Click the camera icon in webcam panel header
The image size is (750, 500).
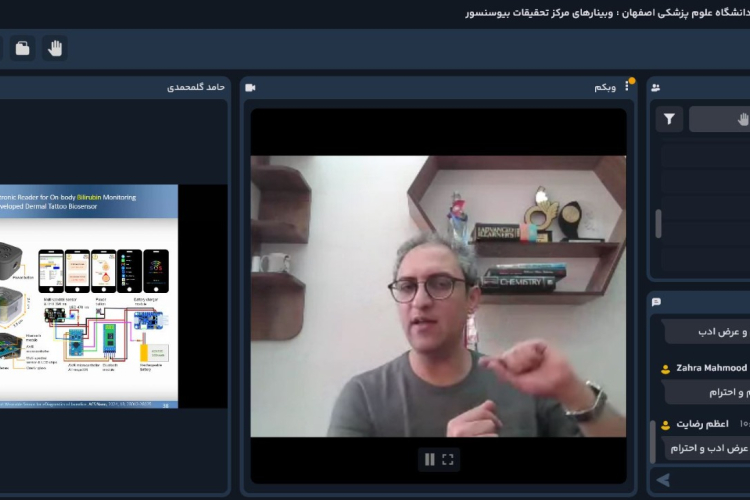coord(250,87)
